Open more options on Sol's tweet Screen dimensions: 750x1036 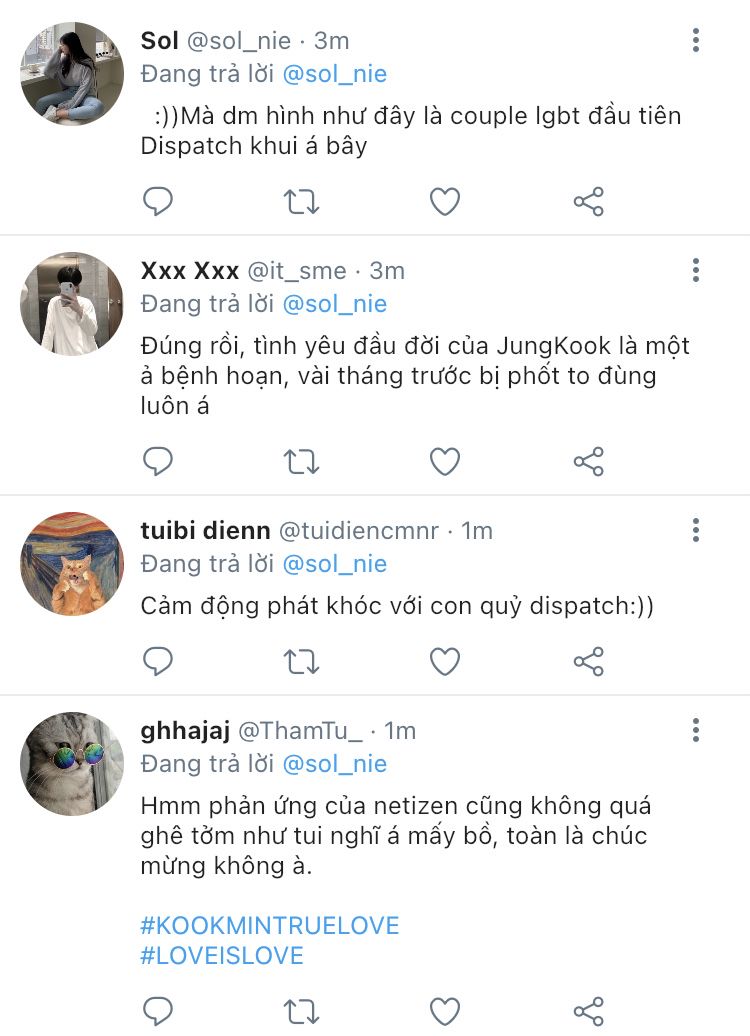(x=696, y=41)
